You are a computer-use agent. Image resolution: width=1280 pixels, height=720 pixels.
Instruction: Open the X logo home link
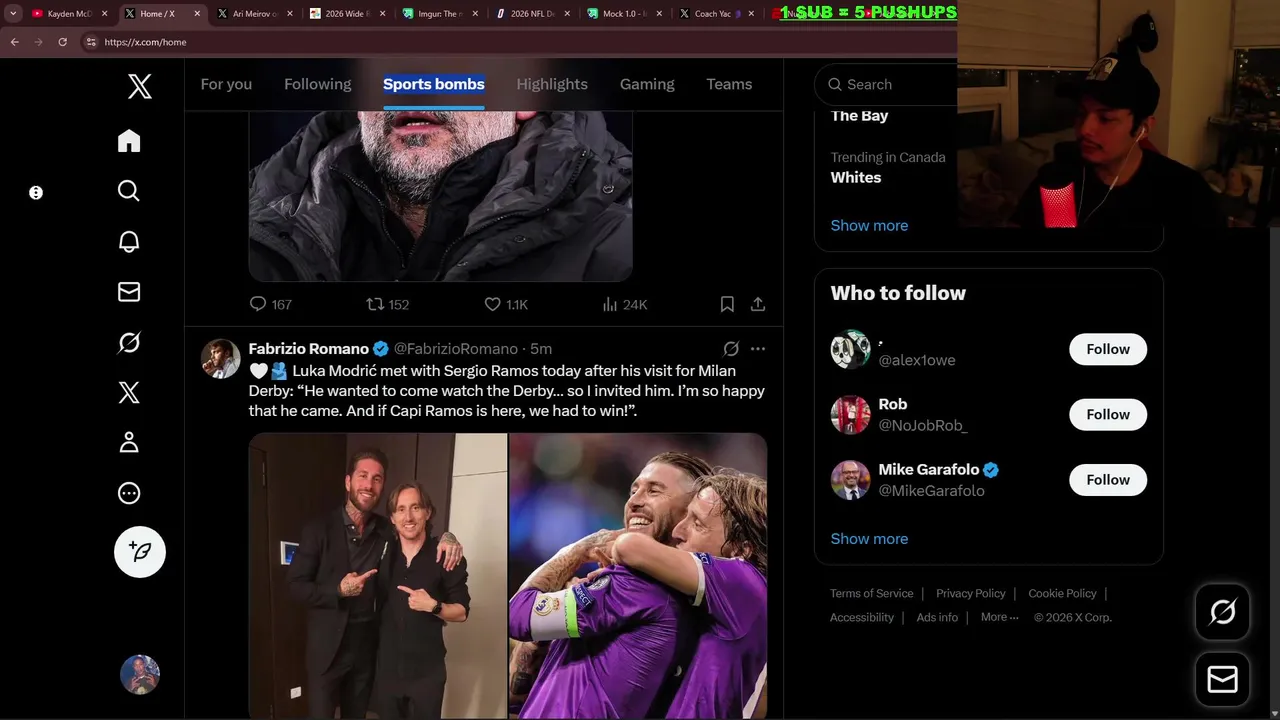[x=140, y=86]
